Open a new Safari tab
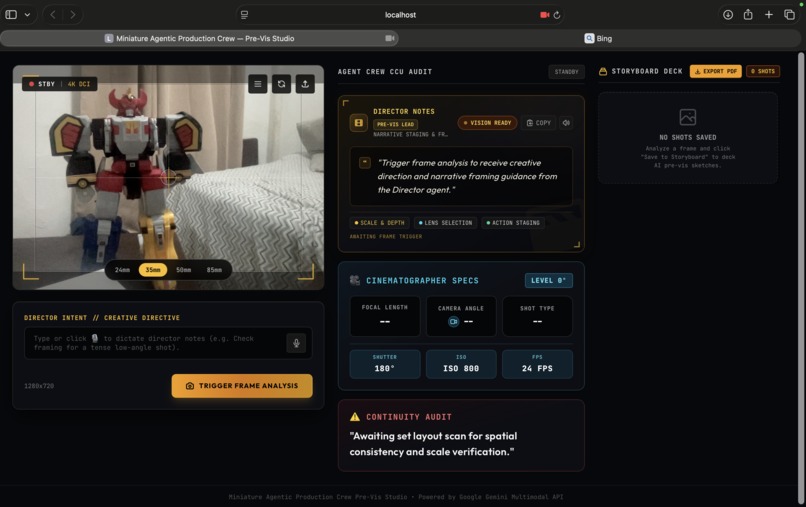The image size is (806, 507). pyautogui.click(x=768, y=14)
